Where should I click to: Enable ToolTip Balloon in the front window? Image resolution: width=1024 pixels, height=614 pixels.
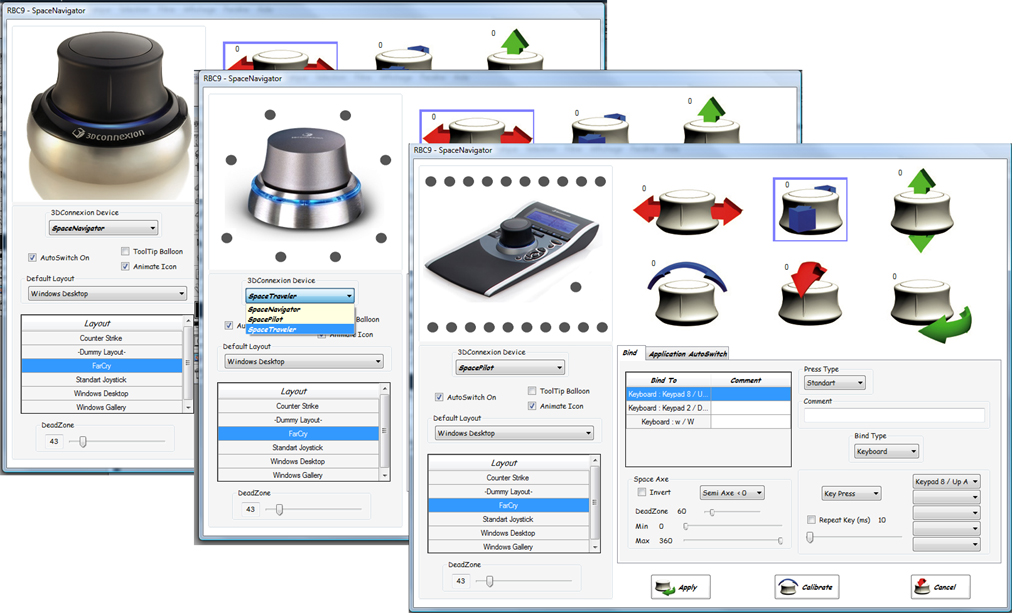coord(532,391)
